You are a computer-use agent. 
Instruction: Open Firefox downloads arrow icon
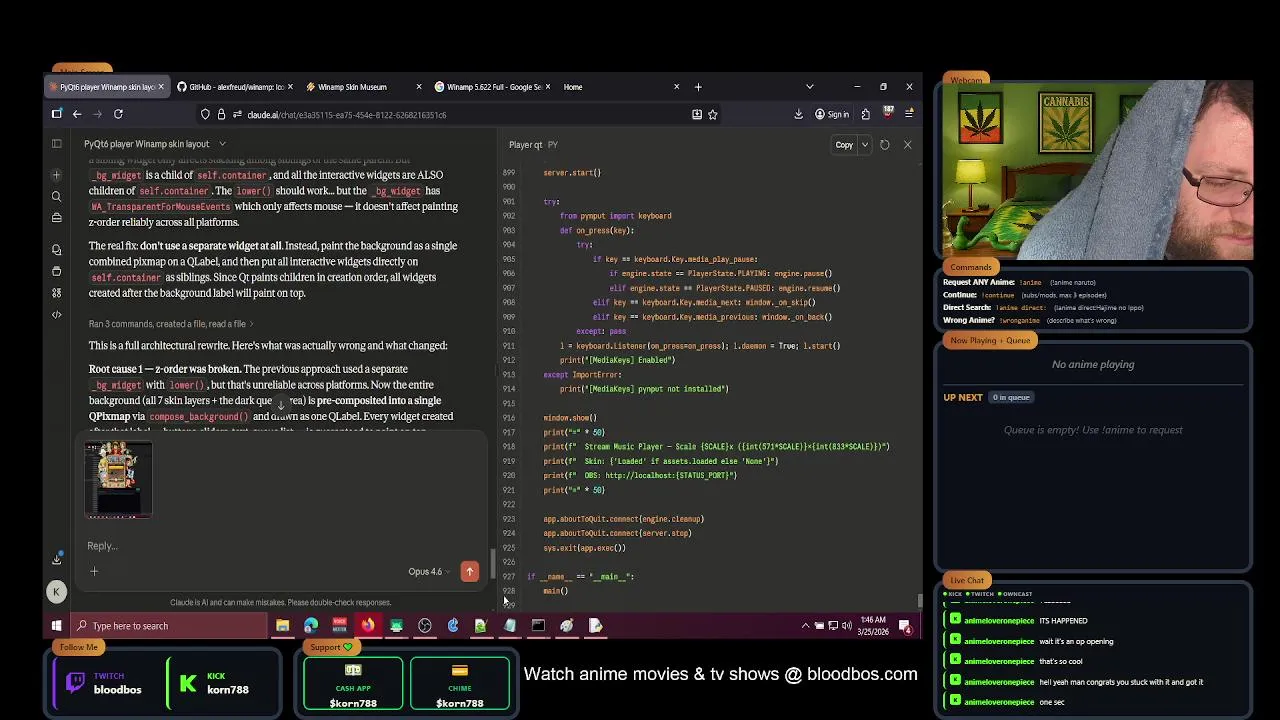[798, 114]
